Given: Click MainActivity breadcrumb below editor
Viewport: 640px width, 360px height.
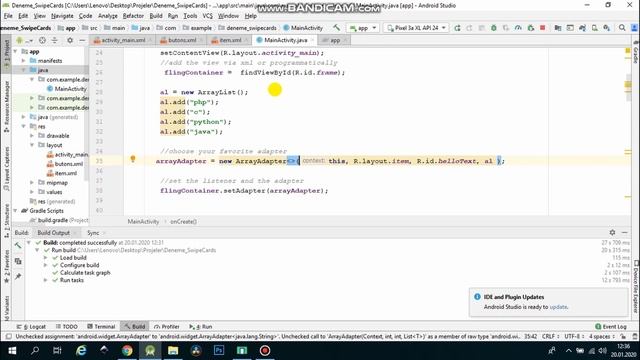Looking at the screenshot, I should coord(143,222).
